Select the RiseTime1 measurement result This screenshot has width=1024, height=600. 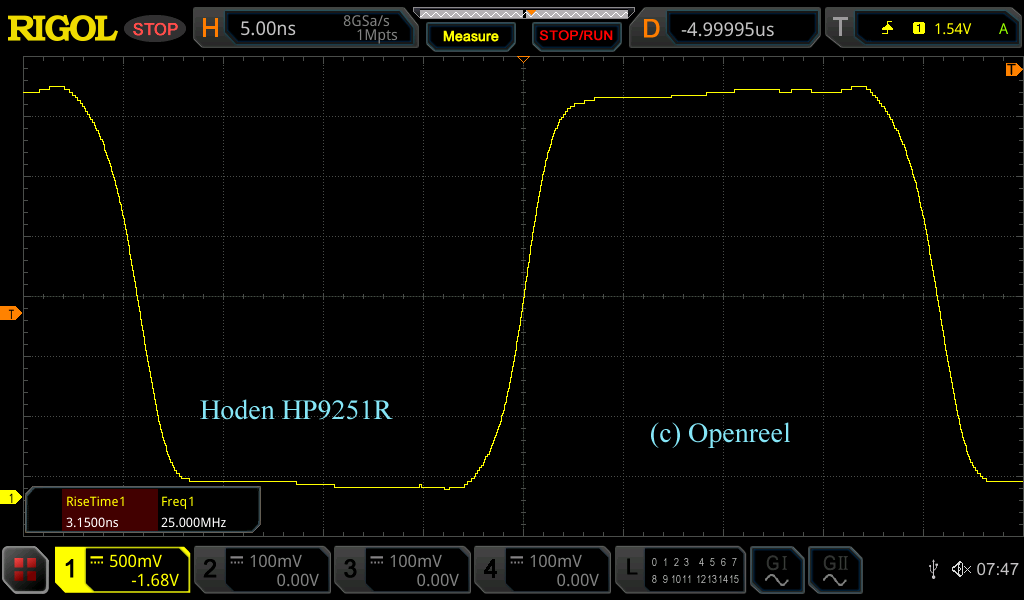coord(110,511)
